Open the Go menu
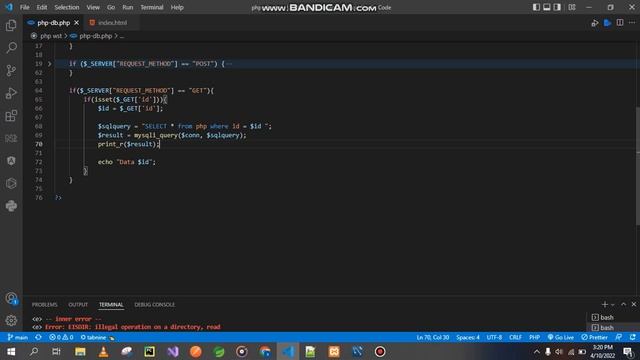The height and width of the screenshot is (360, 640). [x=111, y=7]
